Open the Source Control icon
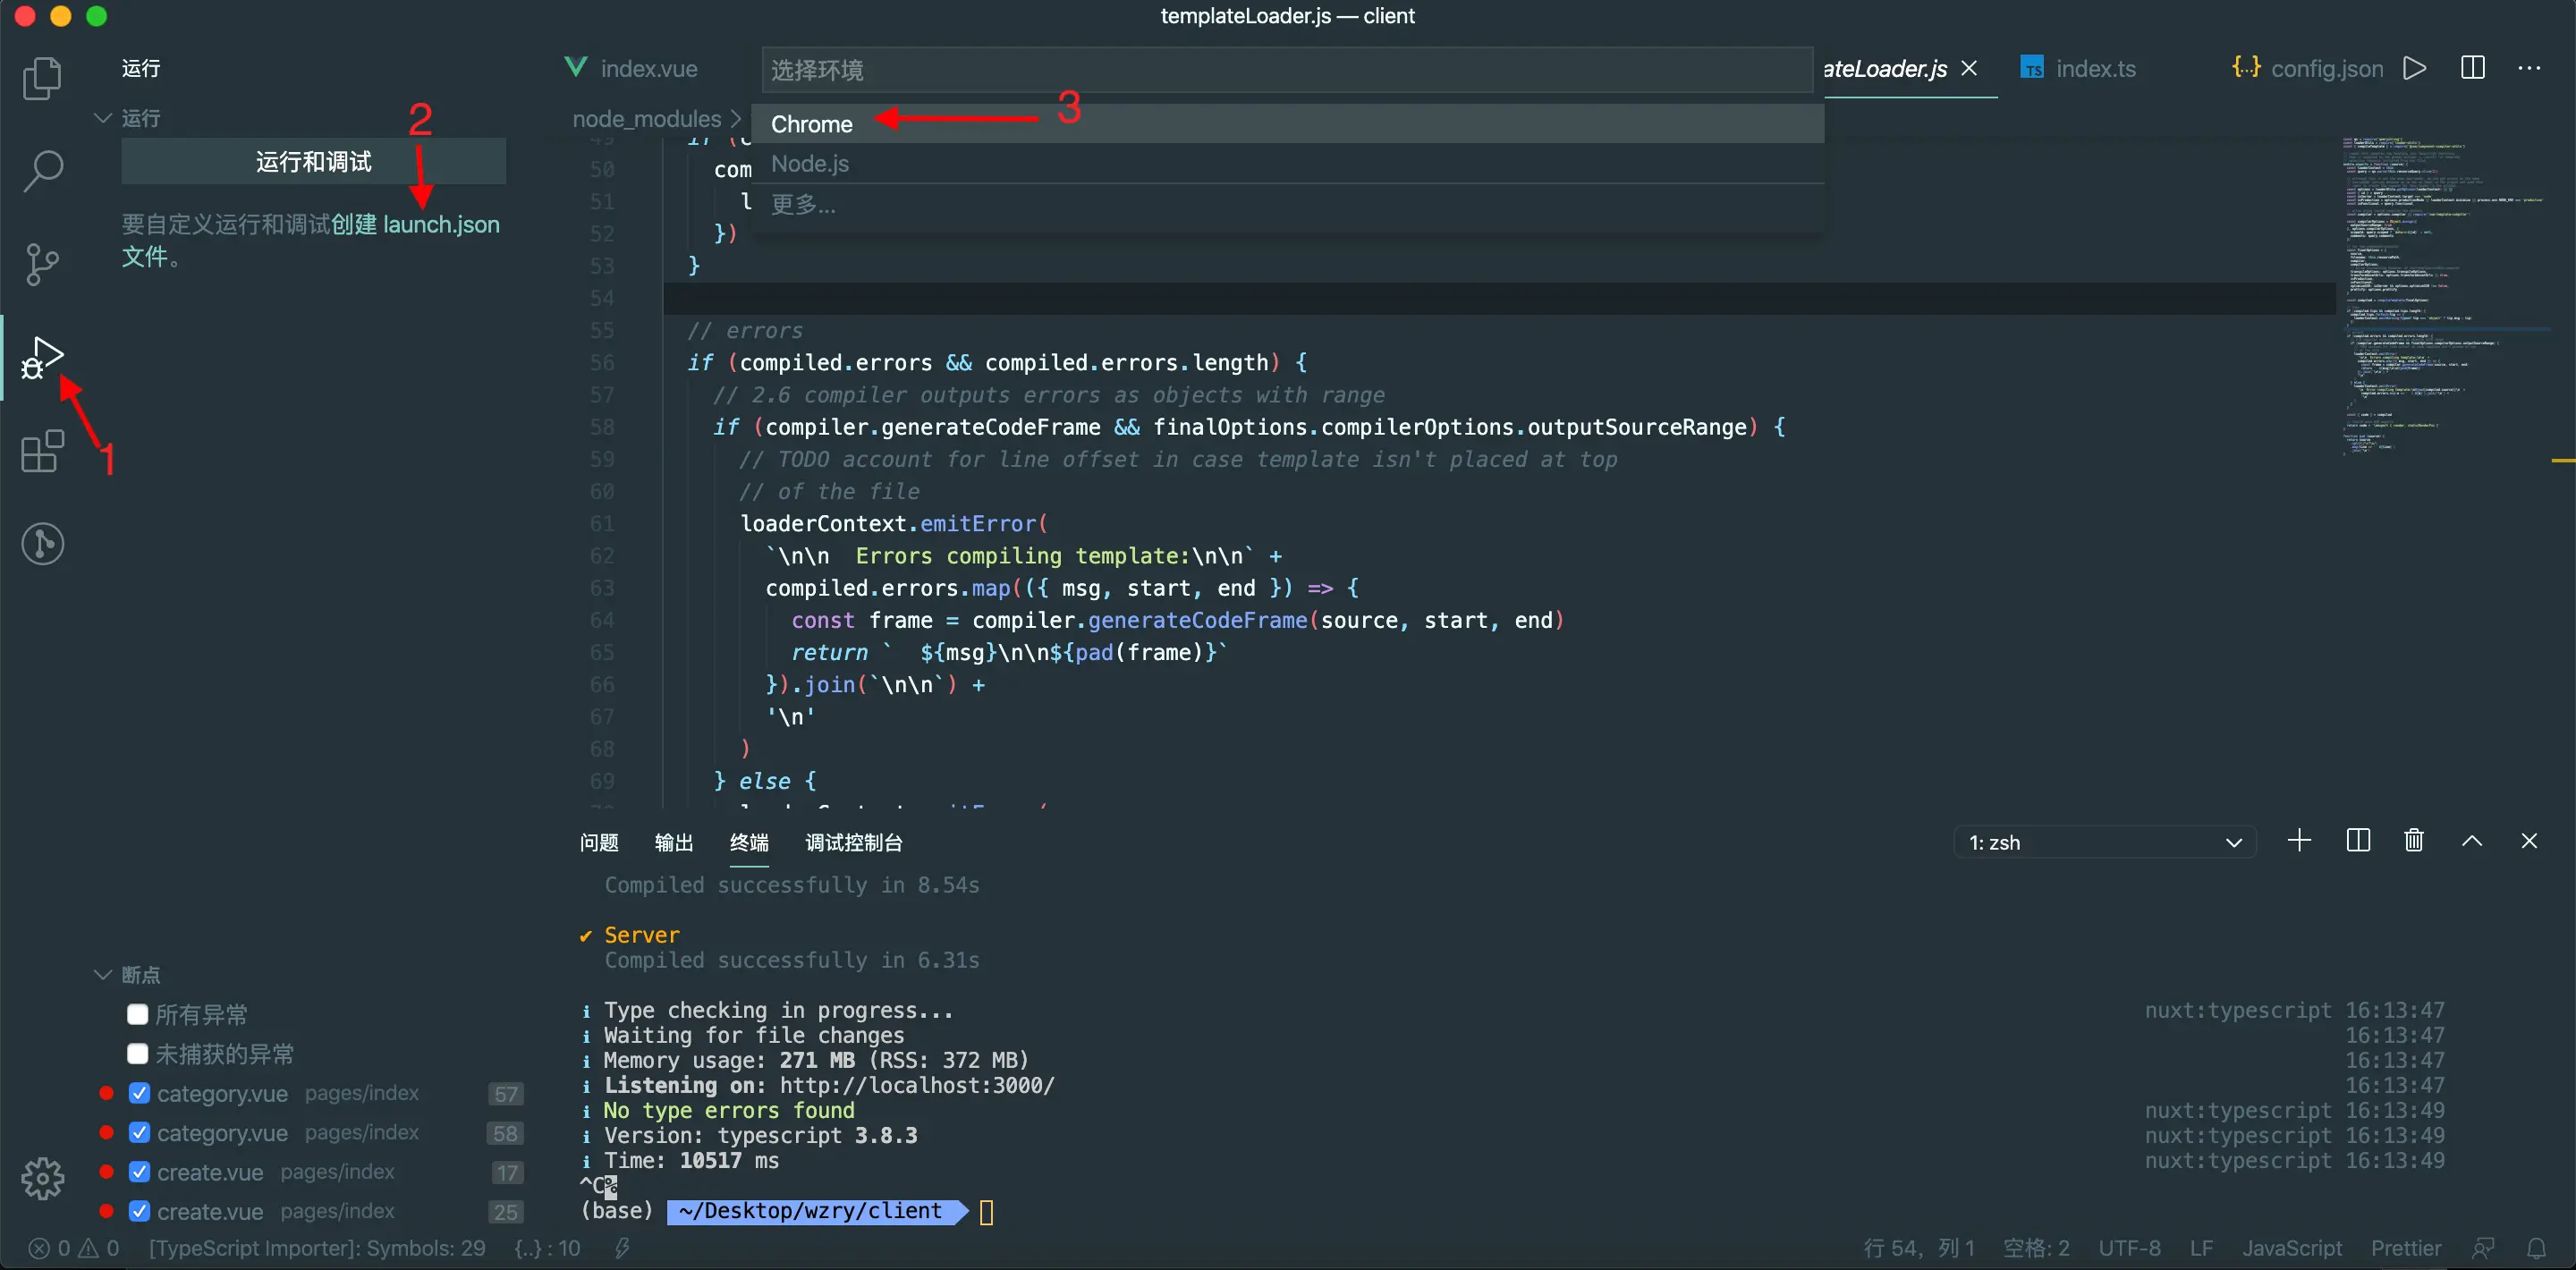The image size is (2576, 1270). point(42,264)
